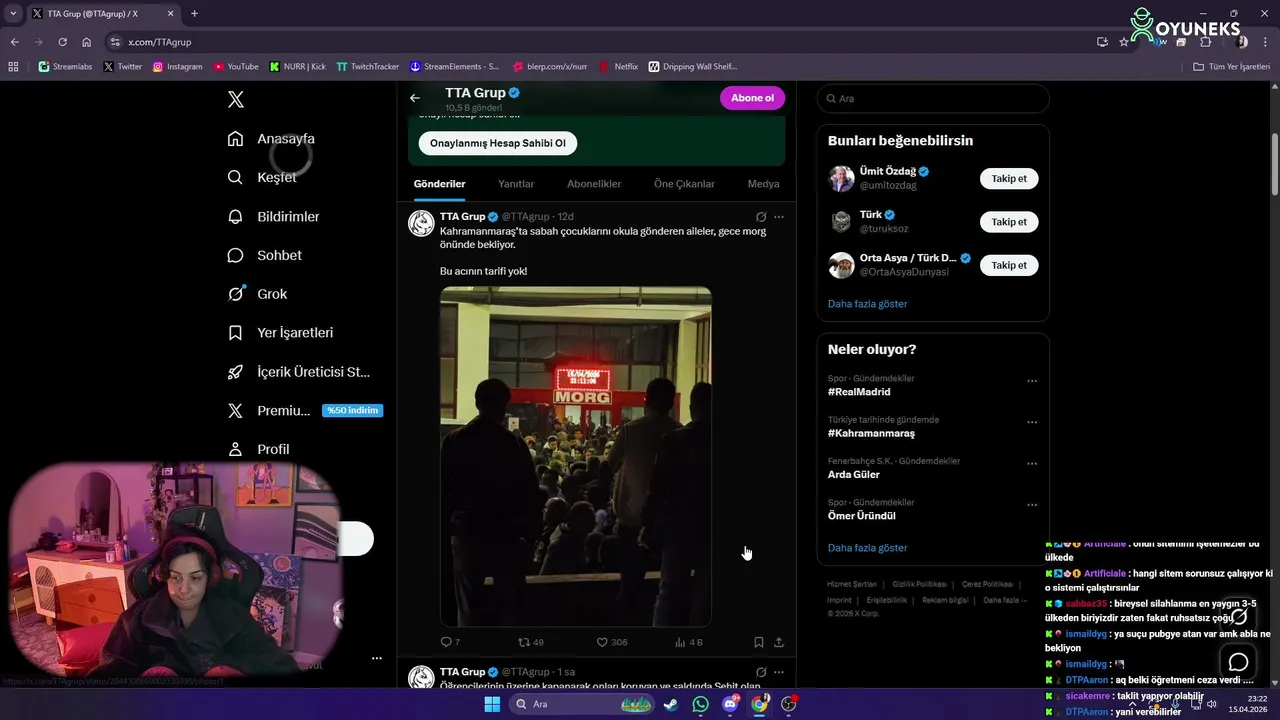Screen dimensions: 1280x720
Task: Follow Orta Asya / Türk Dünyası account
Action: coord(1009,265)
